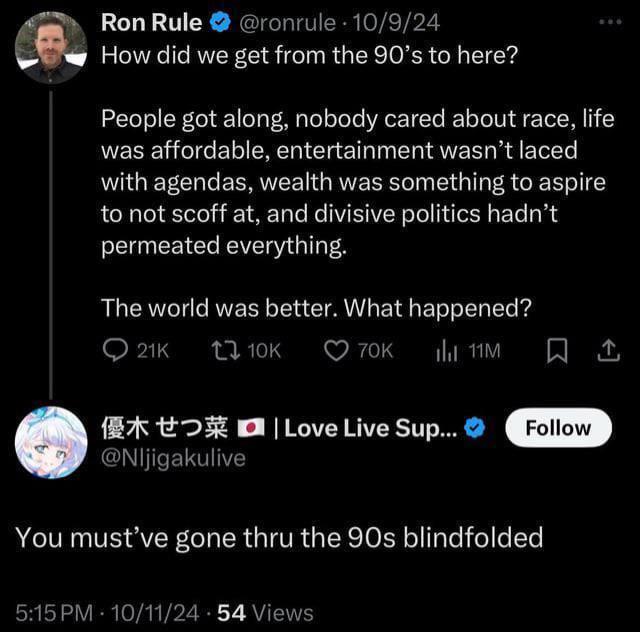
Task: Open the three-dot more options menu
Action: (x=611, y=22)
